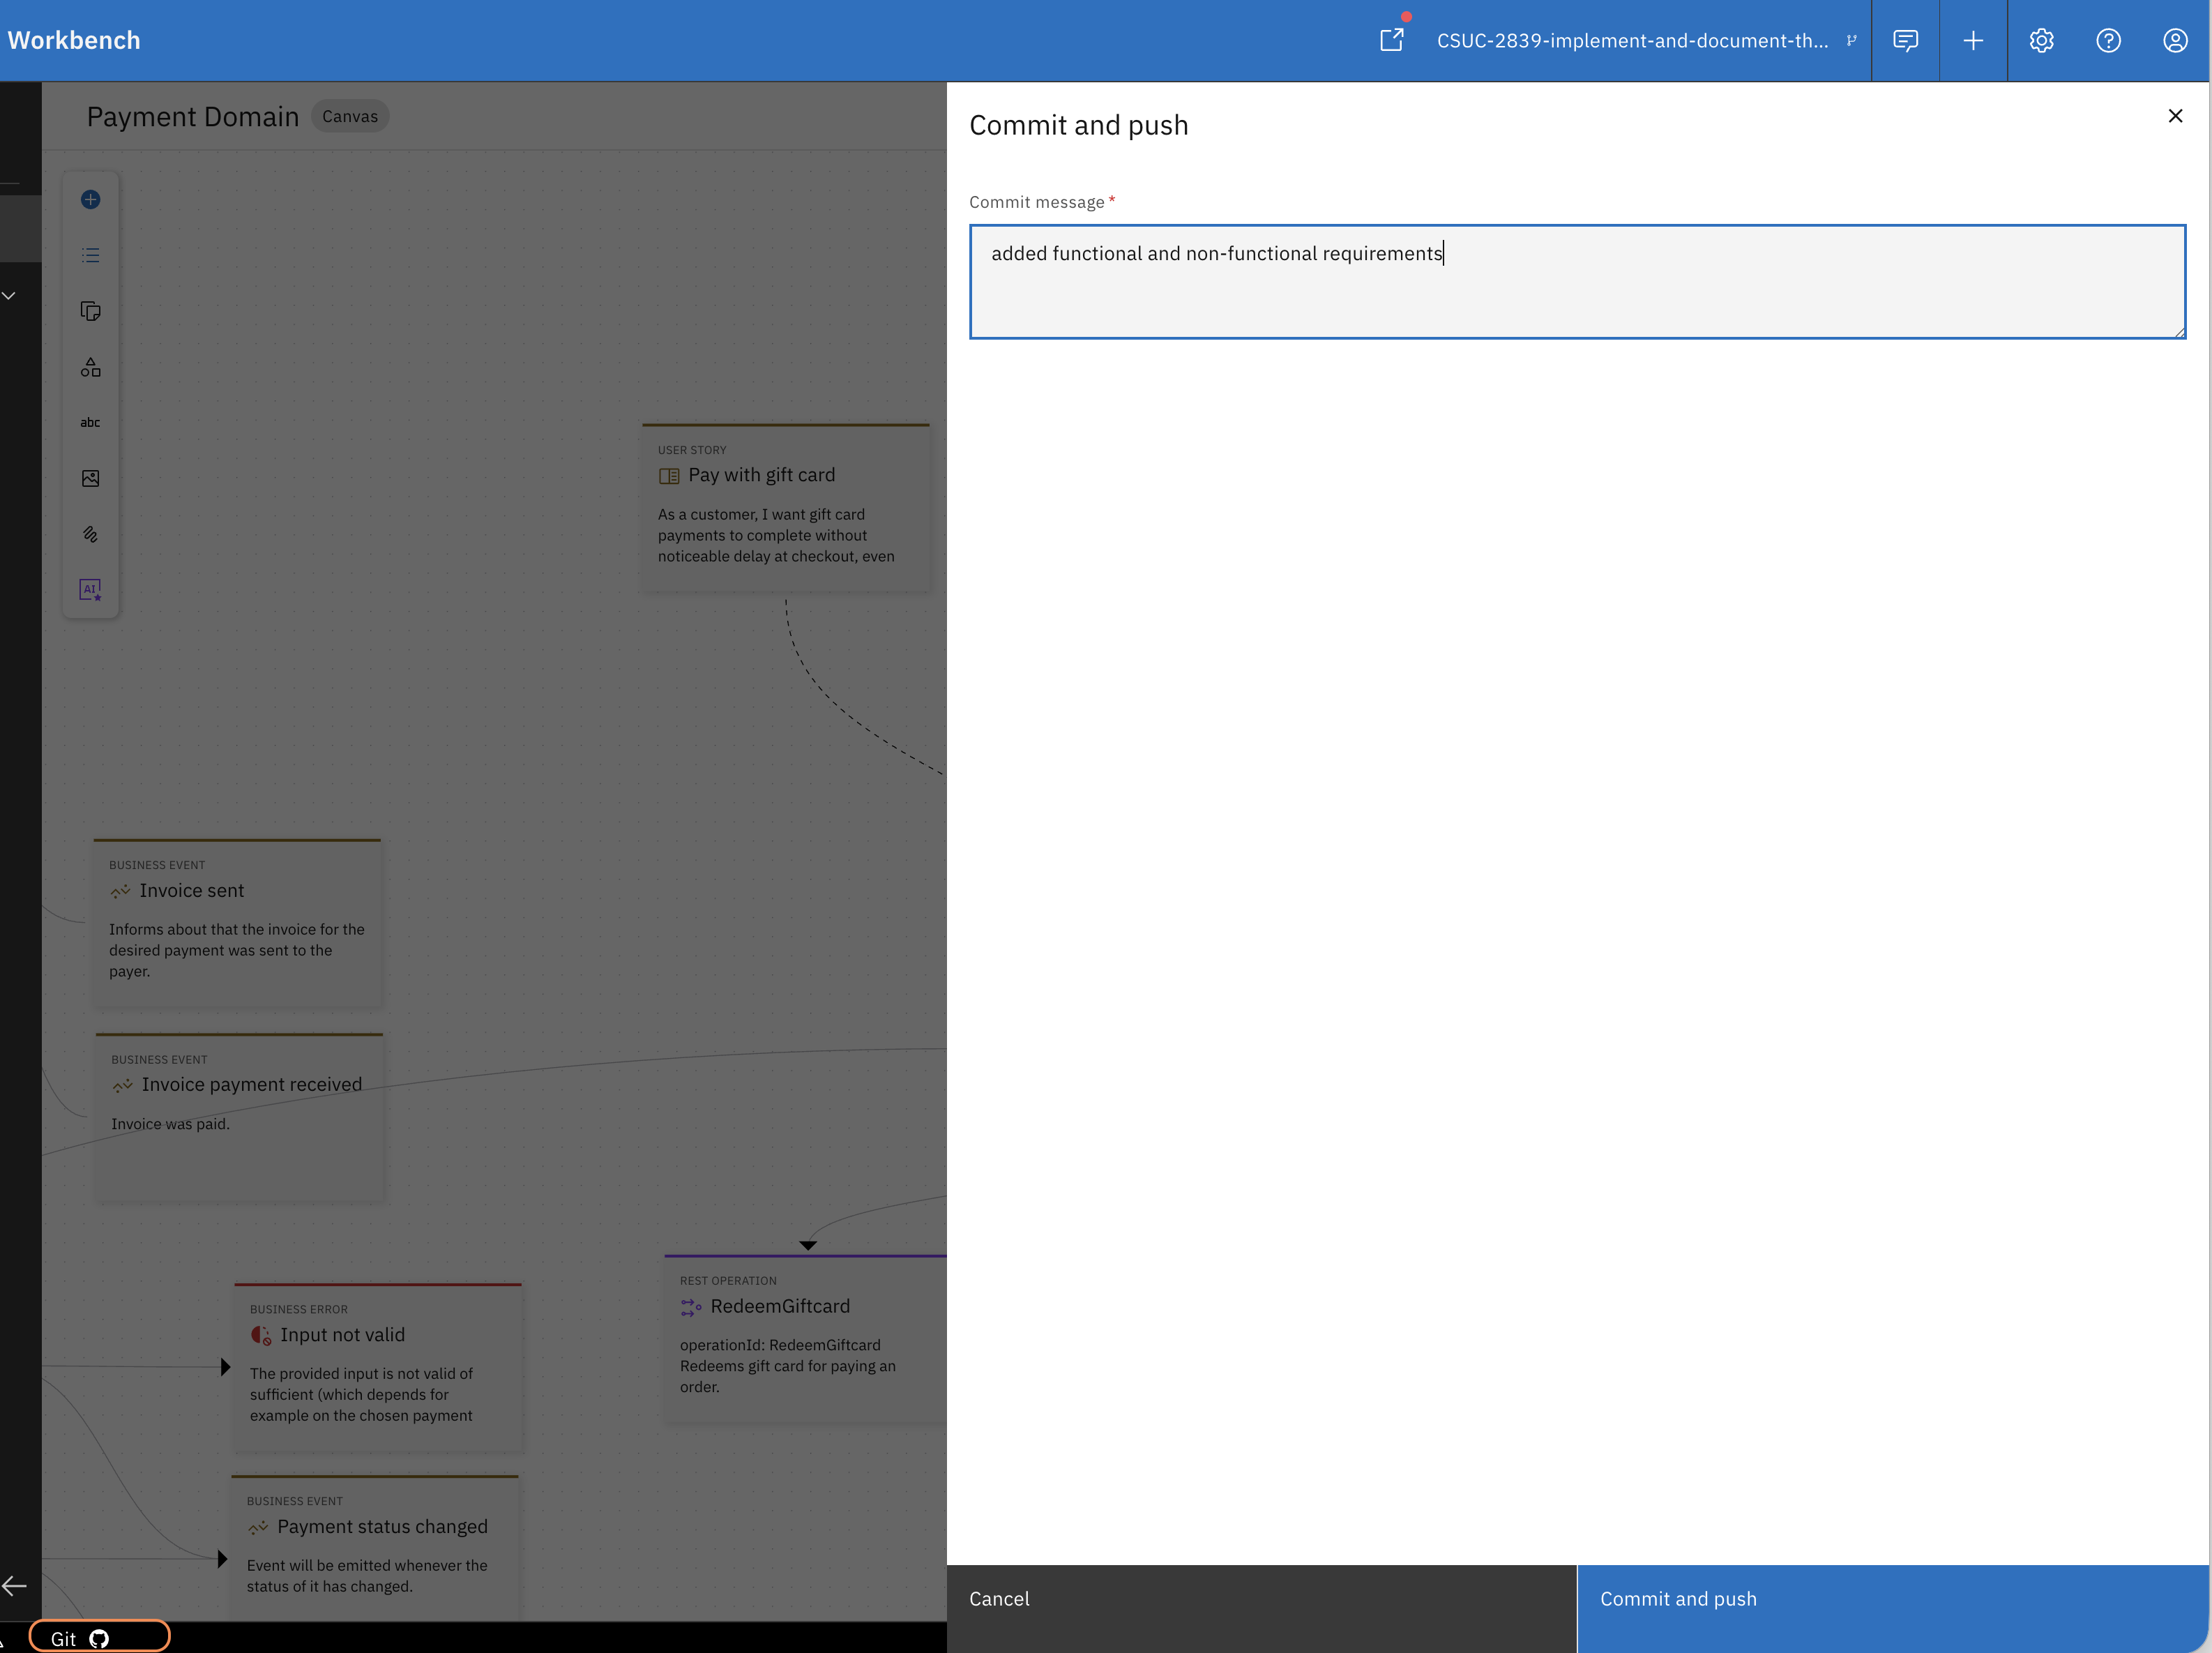Click the event icon beside Payment status changed

point(258,1527)
